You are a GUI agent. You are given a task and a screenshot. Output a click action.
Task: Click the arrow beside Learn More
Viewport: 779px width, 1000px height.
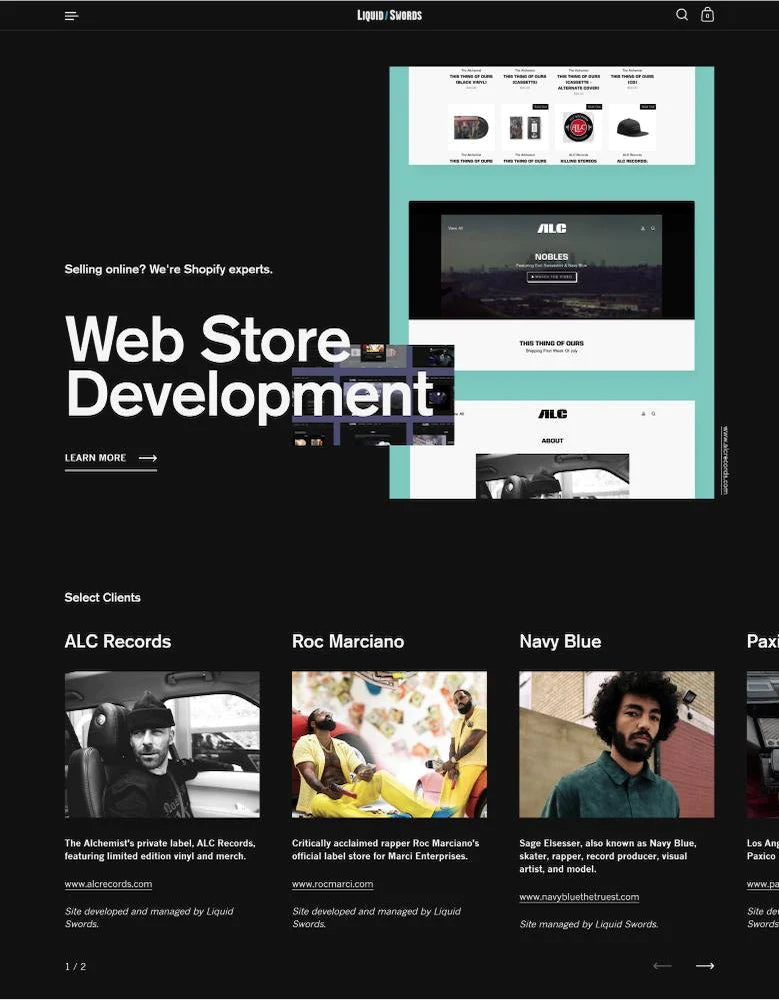tap(148, 458)
